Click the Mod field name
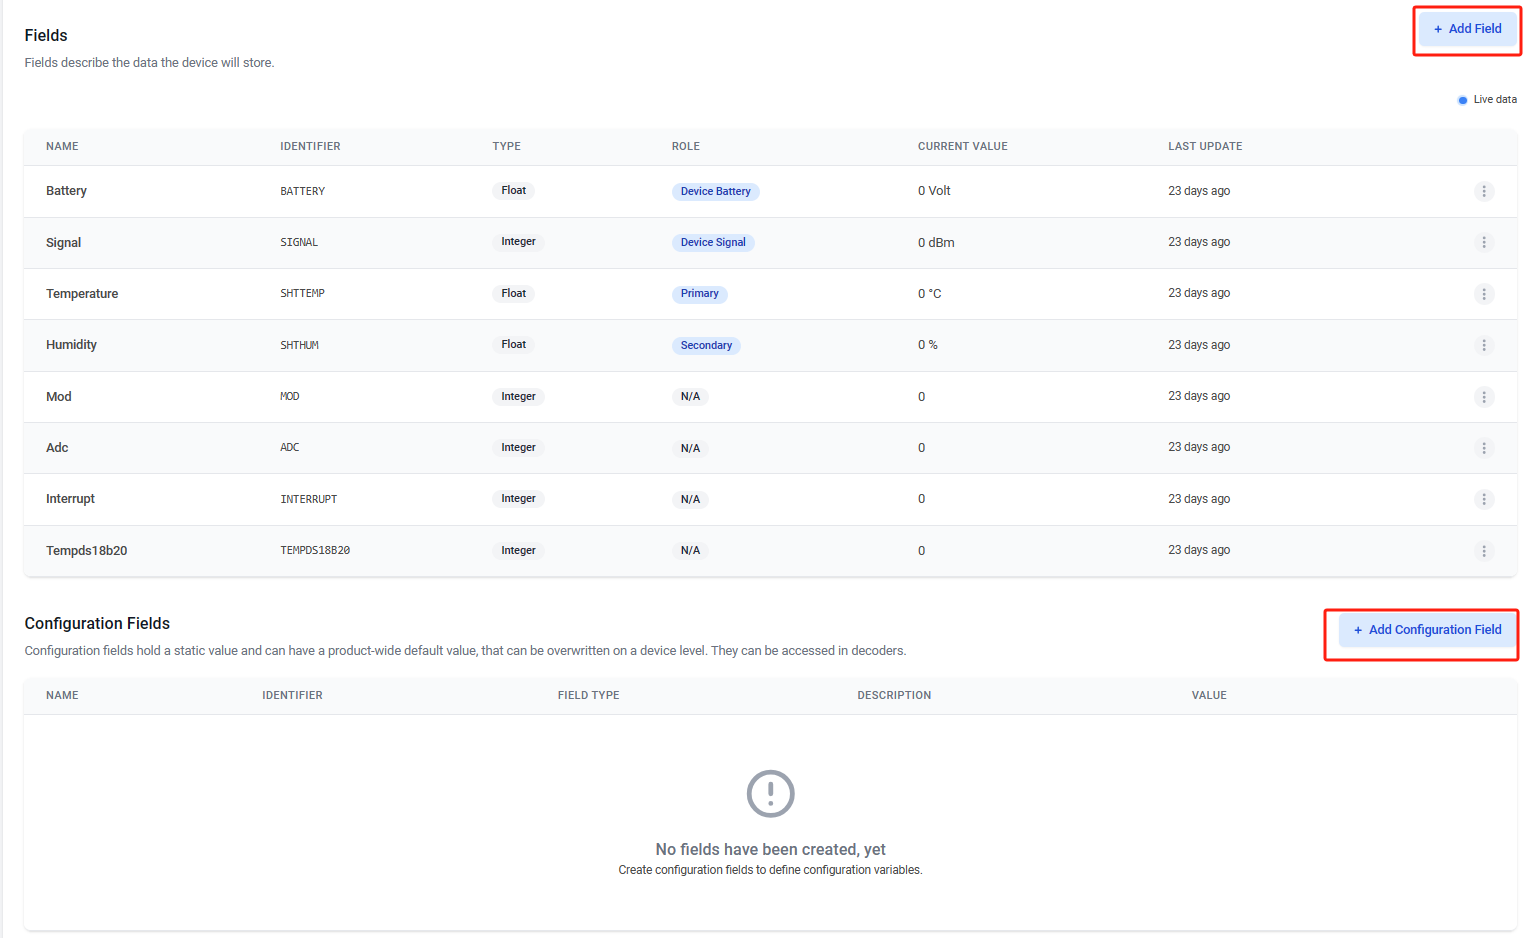 point(59,397)
